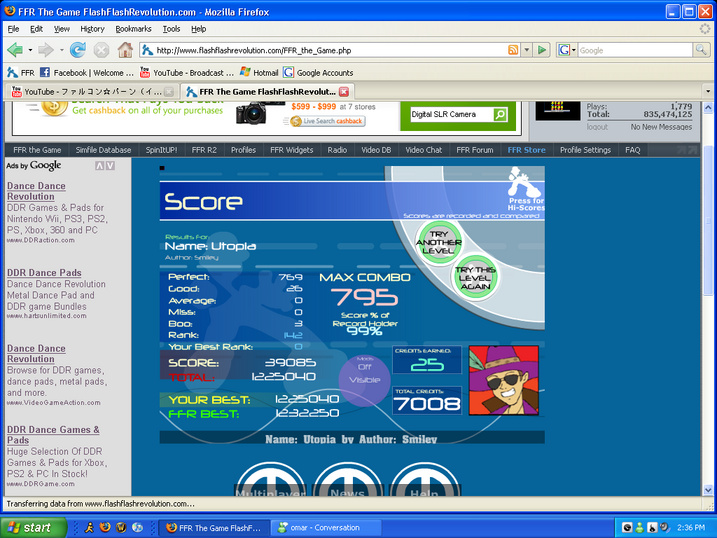
Task: Open the Google Accounts bookmark
Action: 318,73
